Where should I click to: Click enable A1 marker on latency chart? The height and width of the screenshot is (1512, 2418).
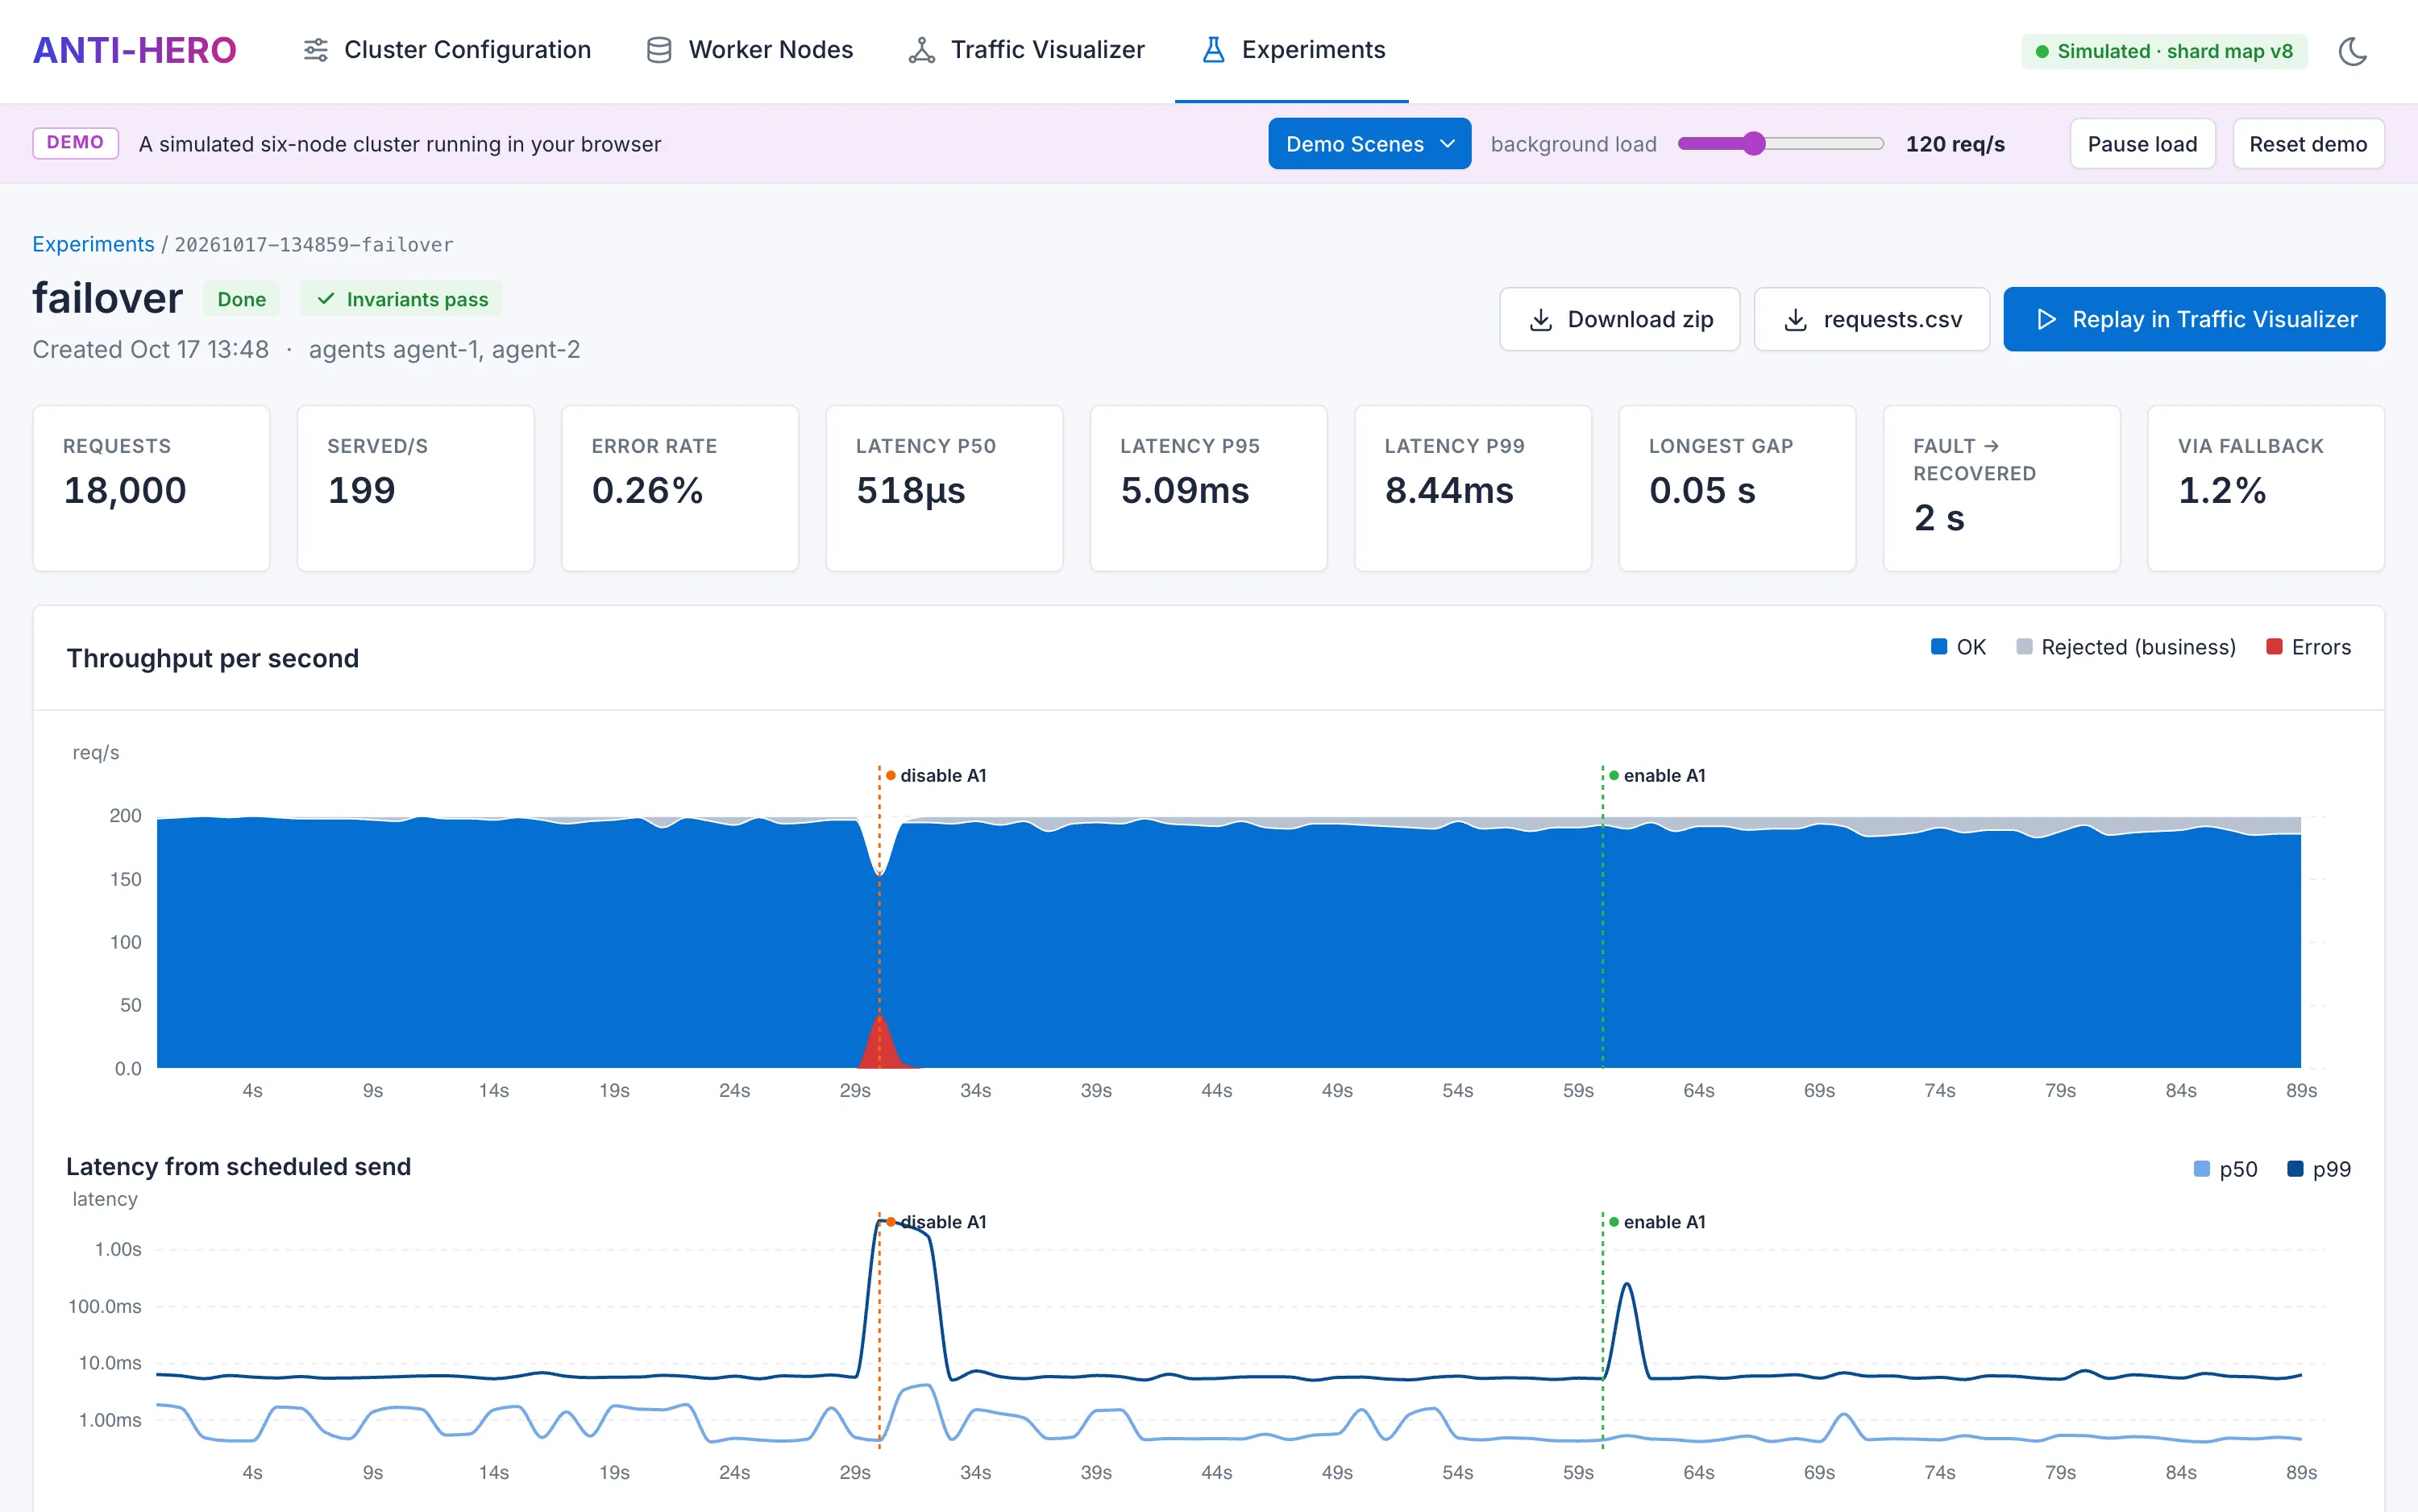pos(1656,1222)
